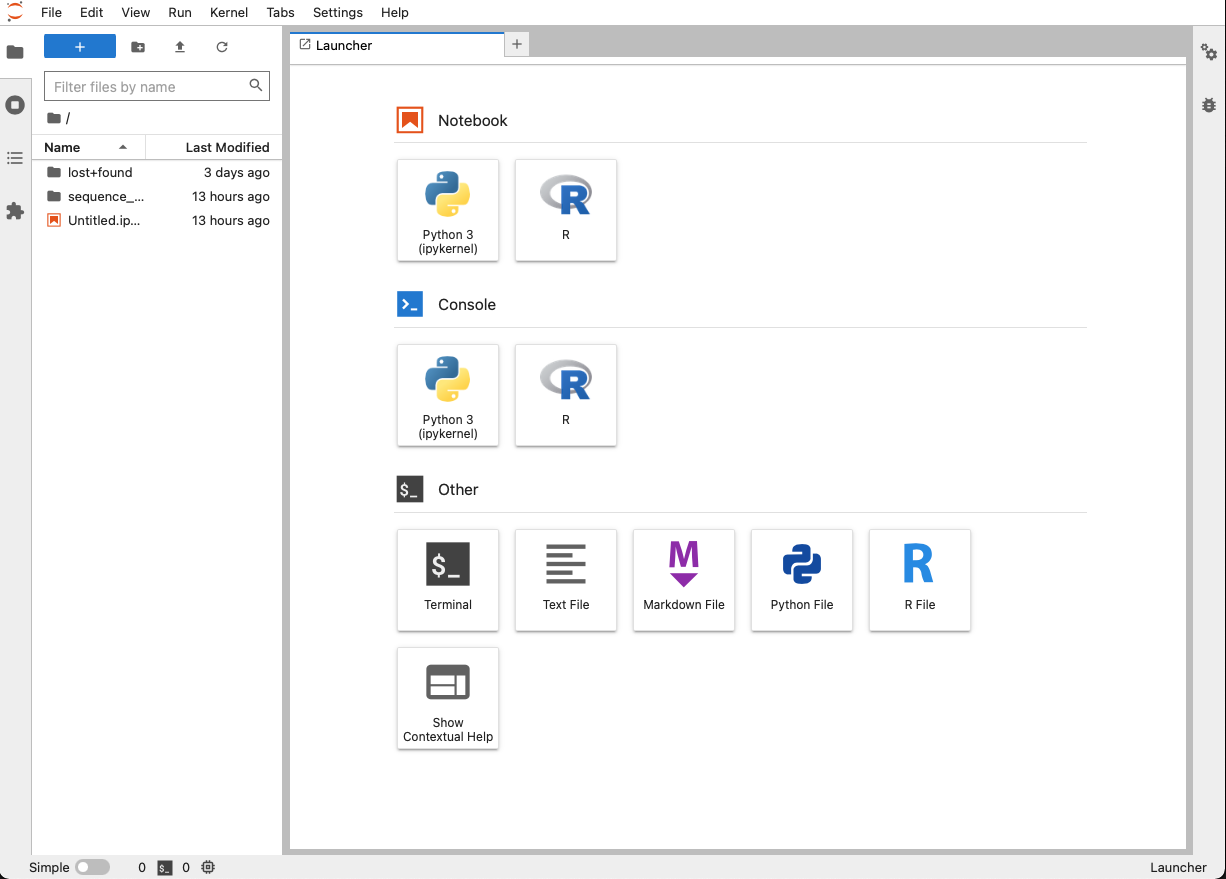The image size is (1226, 879).
Task: Open the Debugger bug icon panel
Action: pyautogui.click(x=1209, y=105)
